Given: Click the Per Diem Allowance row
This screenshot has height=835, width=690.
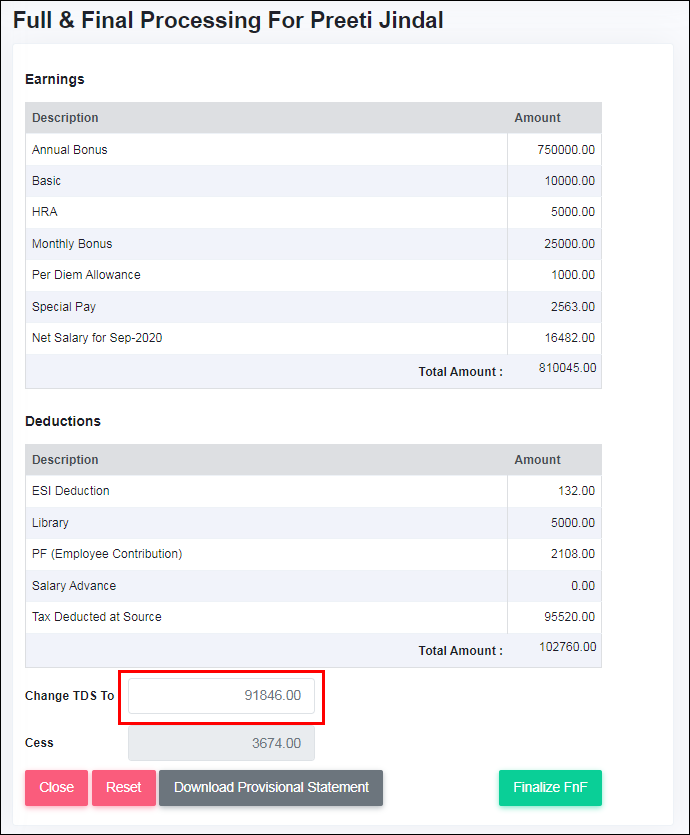Looking at the screenshot, I should [x=314, y=275].
